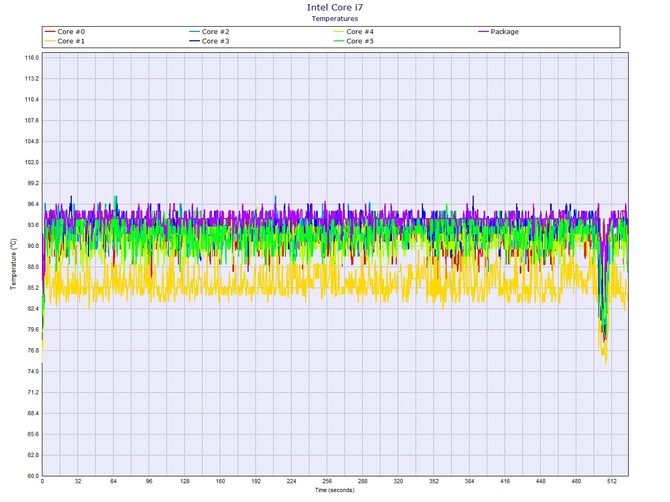This screenshot has height=502, width=670.
Task: Click the Core #5 legend entry
Action: coord(354,41)
